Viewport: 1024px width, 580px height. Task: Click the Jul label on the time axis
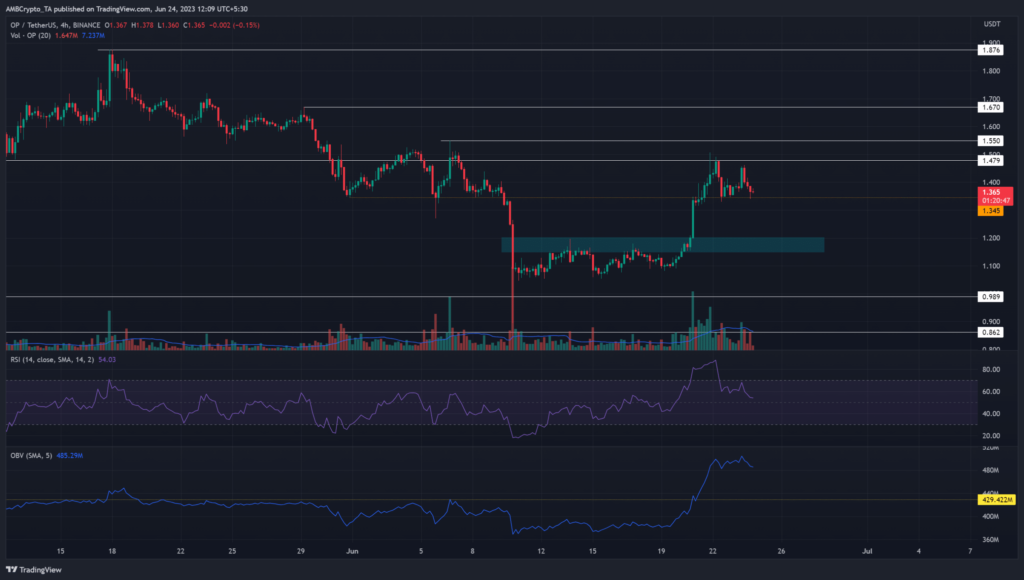pos(867,550)
